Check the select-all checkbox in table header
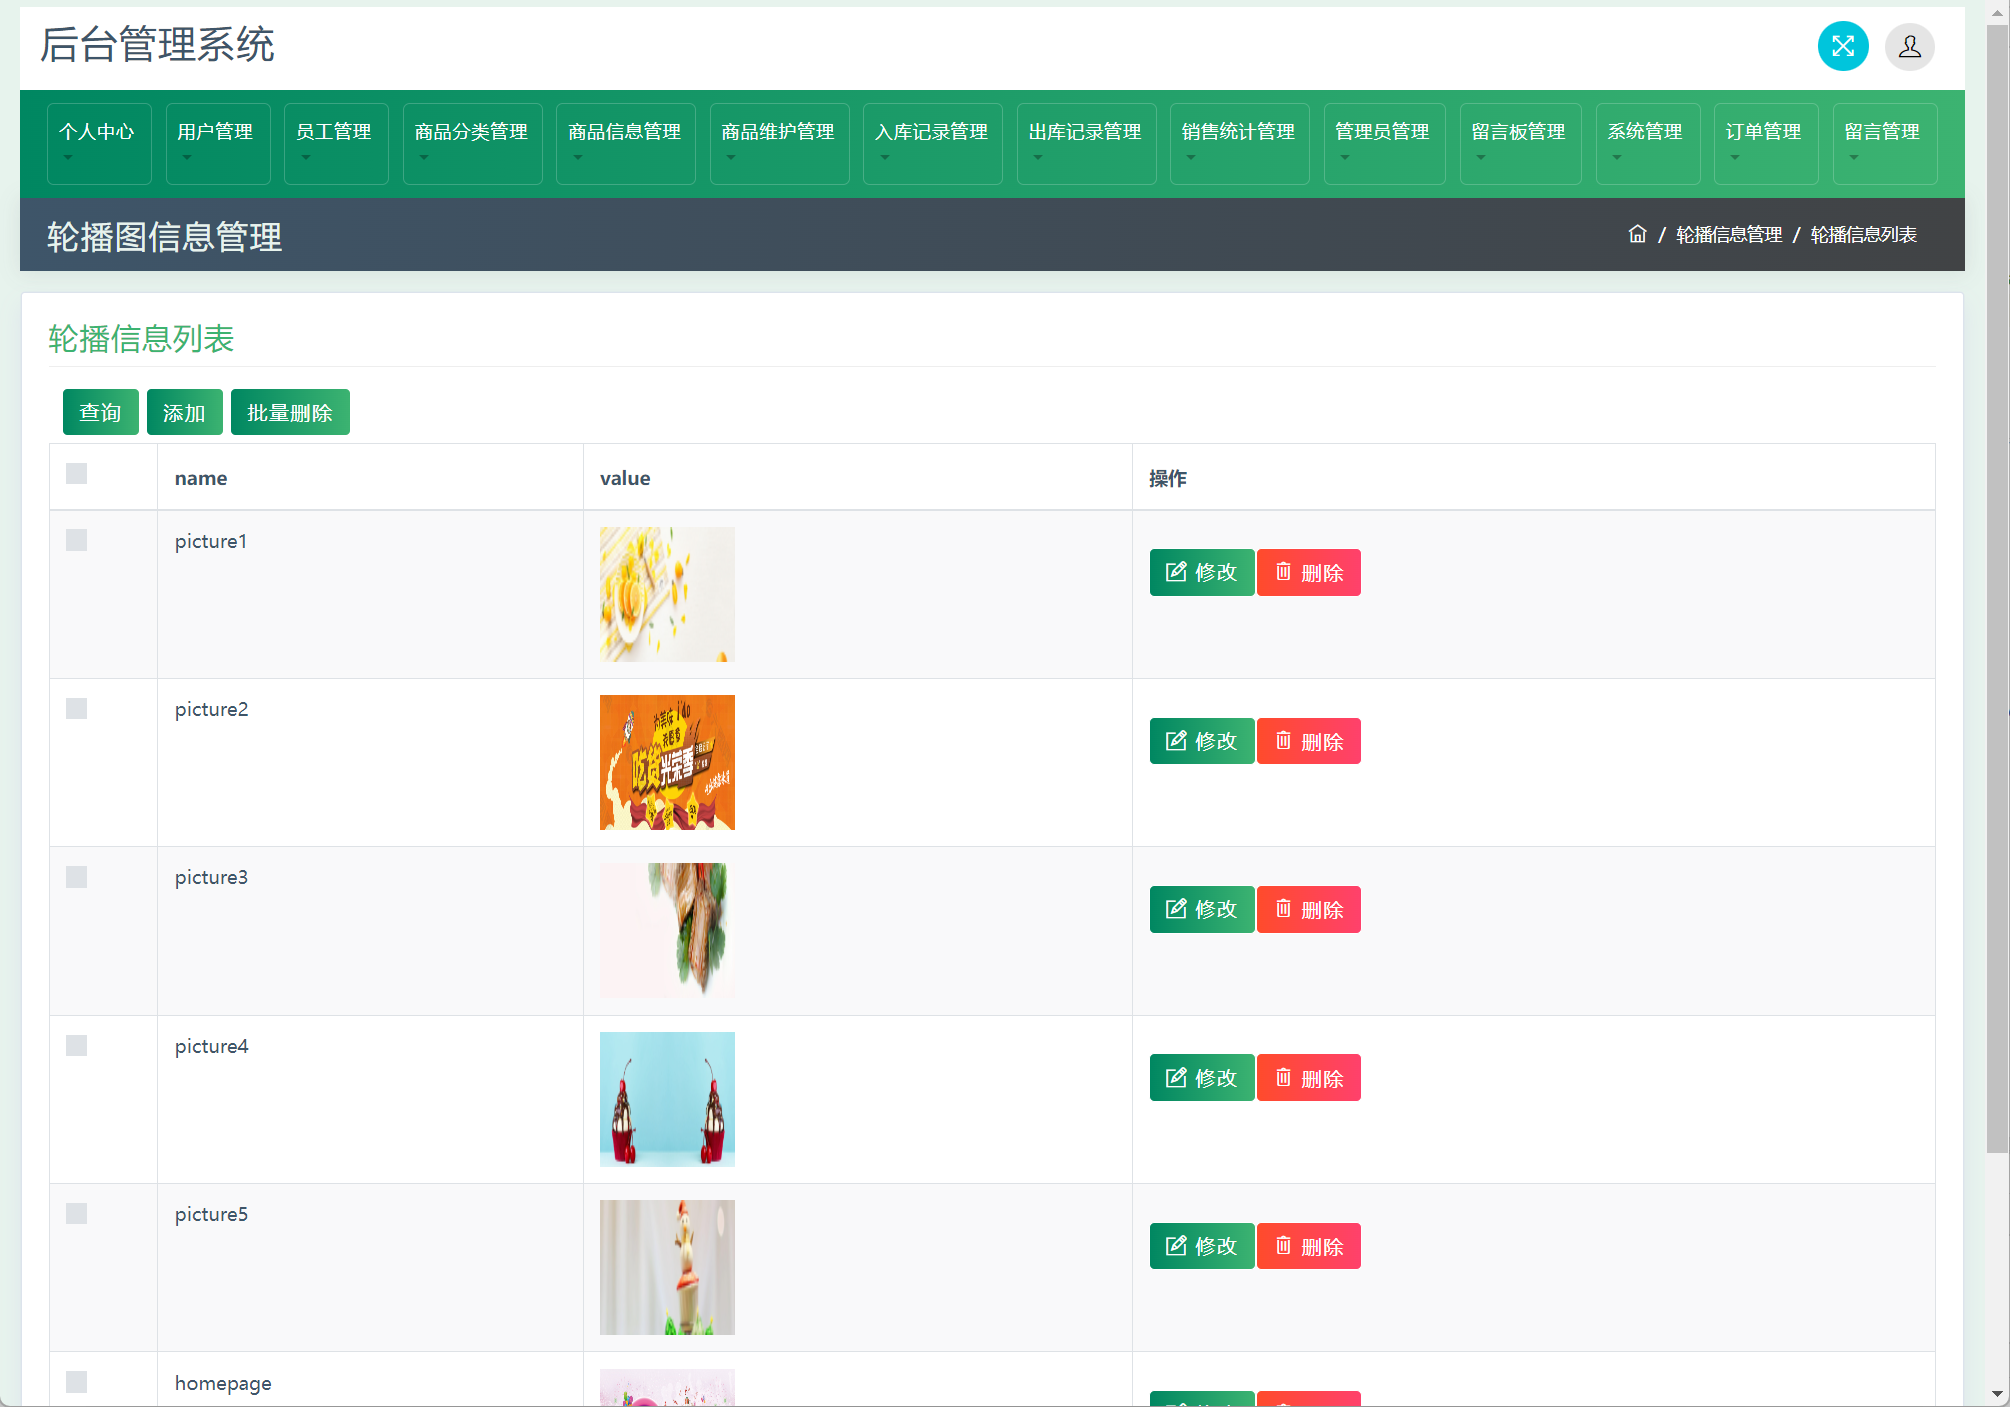 pos(76,474)
